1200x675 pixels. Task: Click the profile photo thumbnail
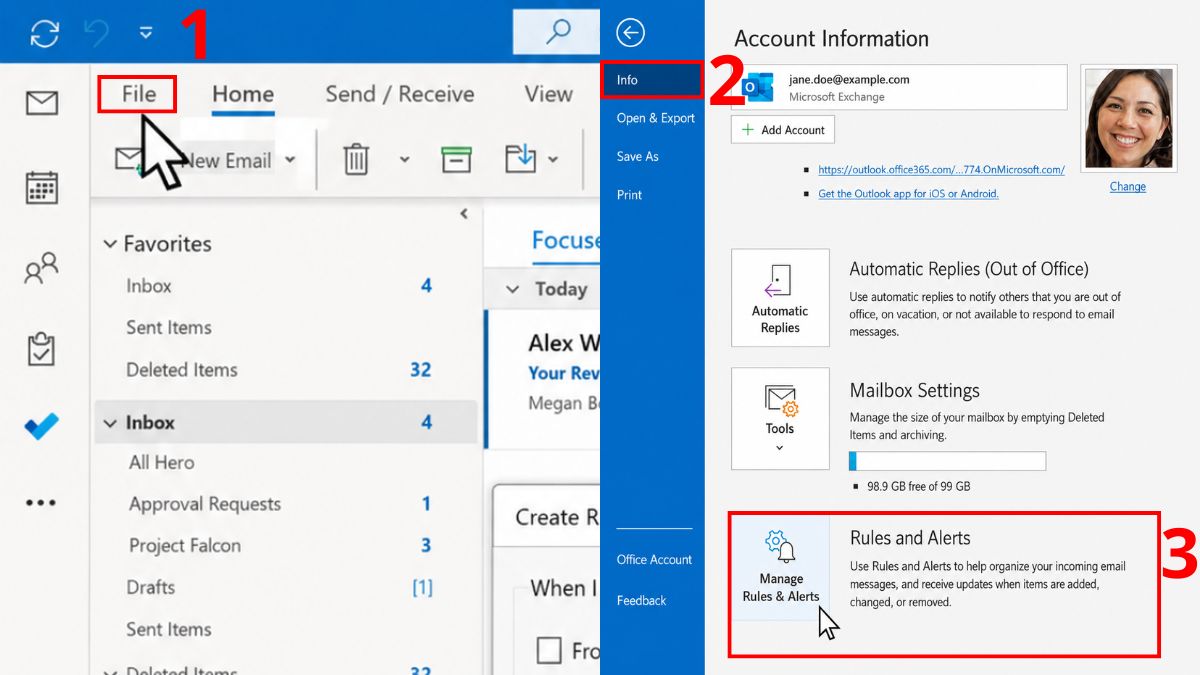click(1128, 118)
